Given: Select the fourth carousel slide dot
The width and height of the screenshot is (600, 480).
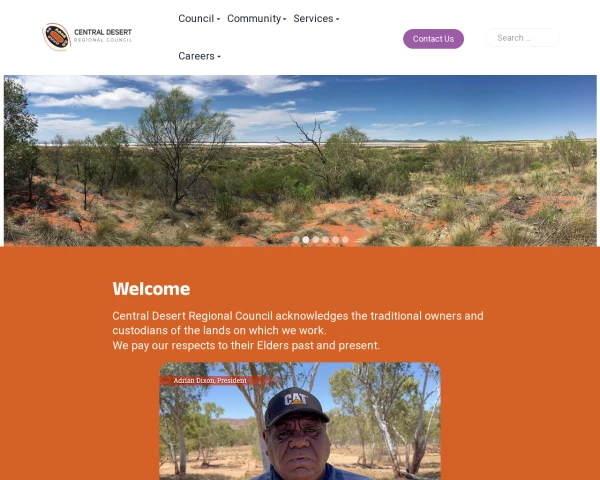Looking at the screenshot, I should tap(325, 240).
